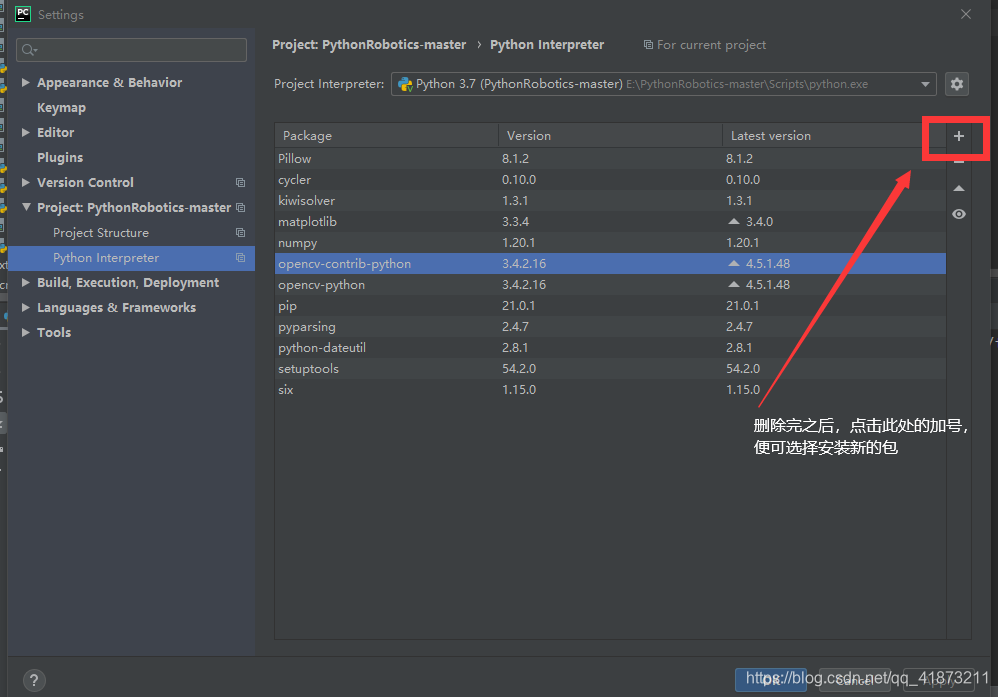Select the setuptools package row
The height and width of the screenshot is (697, 998).
click(610, 369)
